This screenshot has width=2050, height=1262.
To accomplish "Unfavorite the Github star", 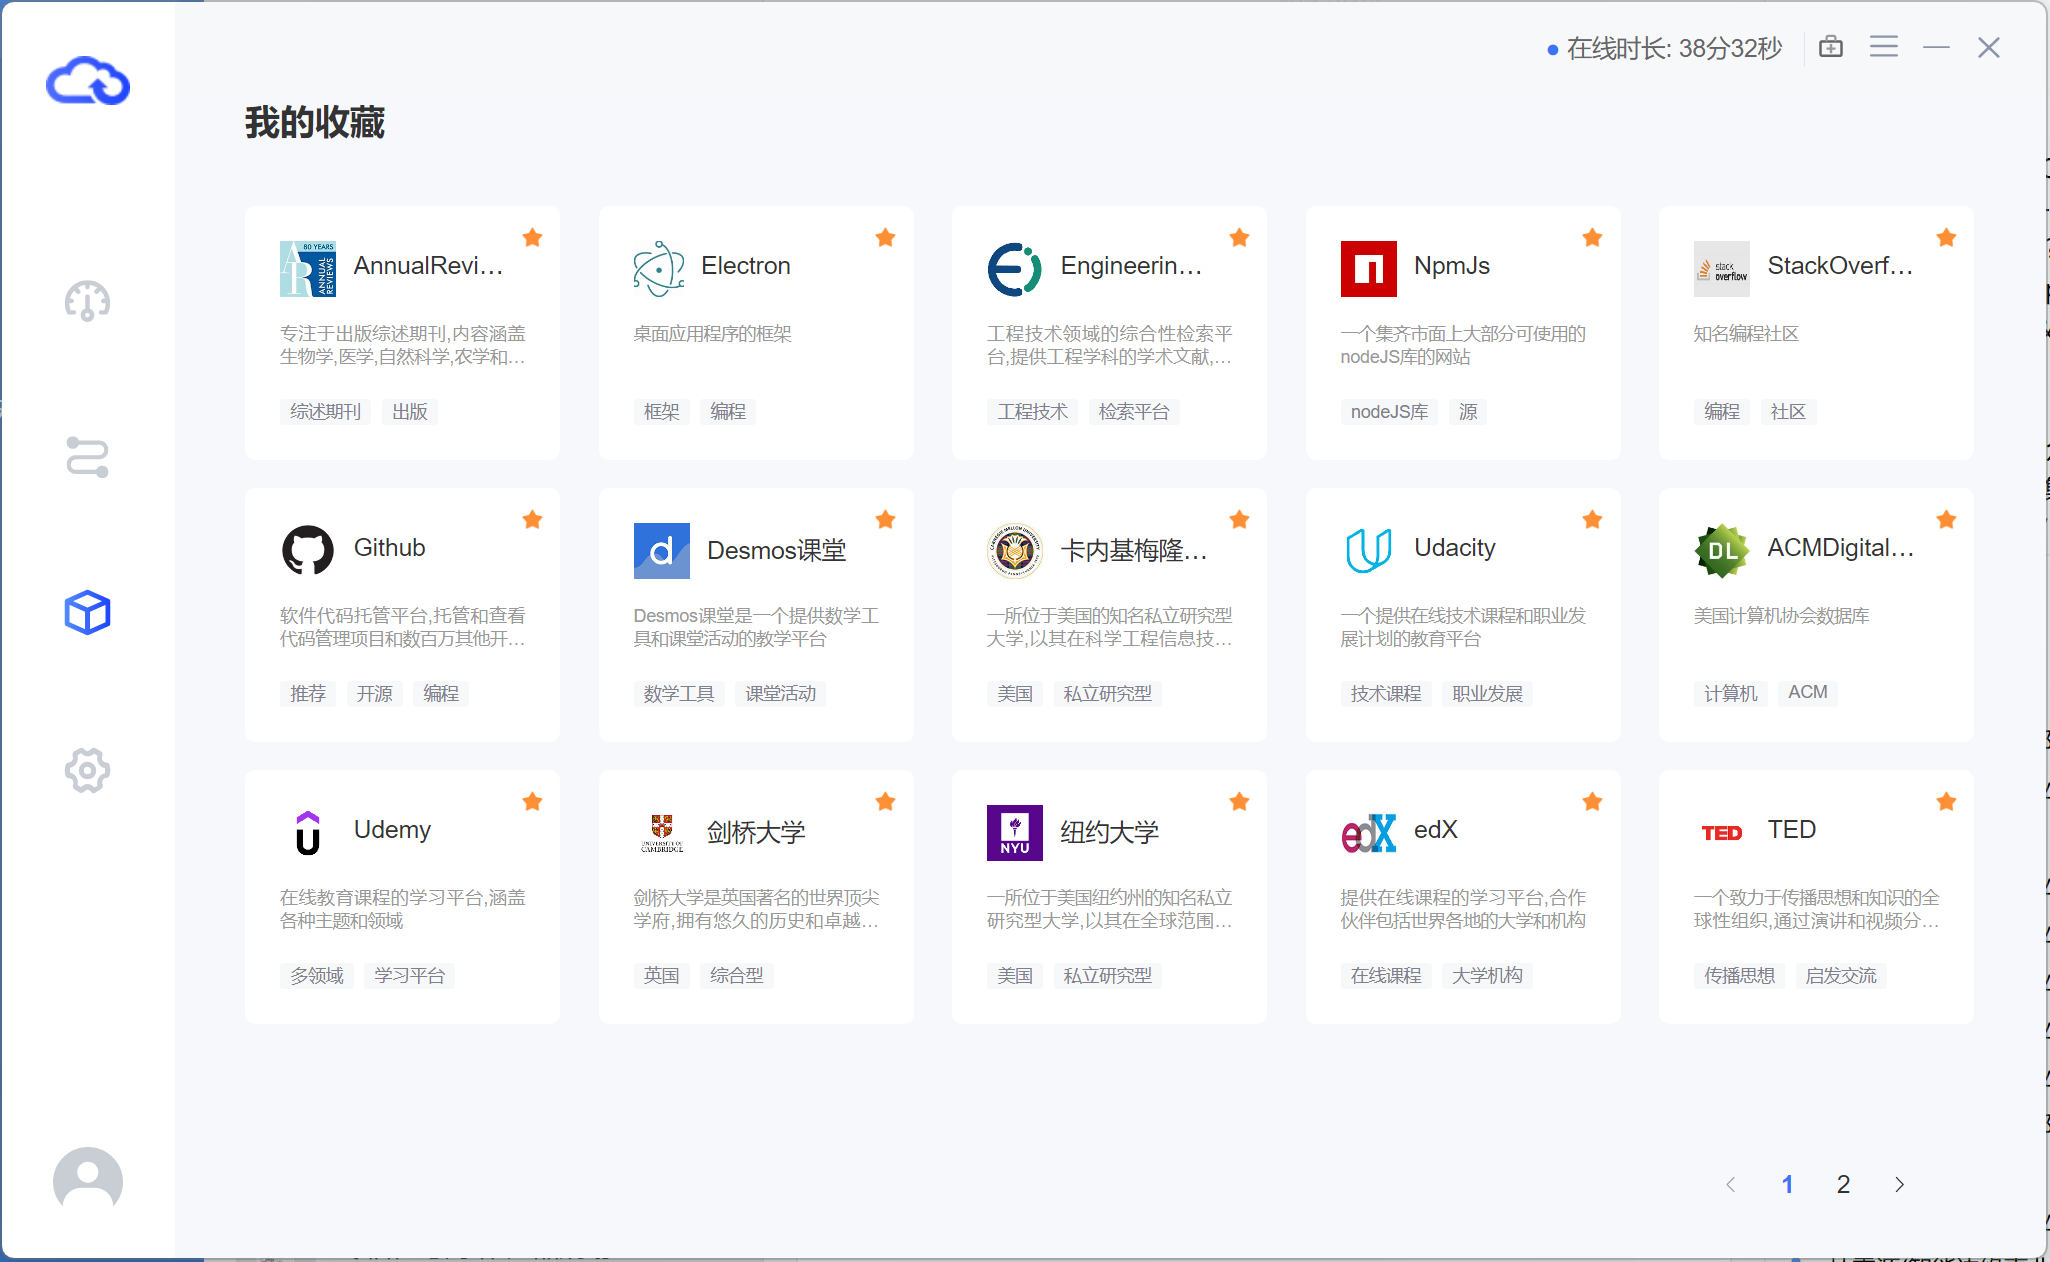I will tap(532, 519).
